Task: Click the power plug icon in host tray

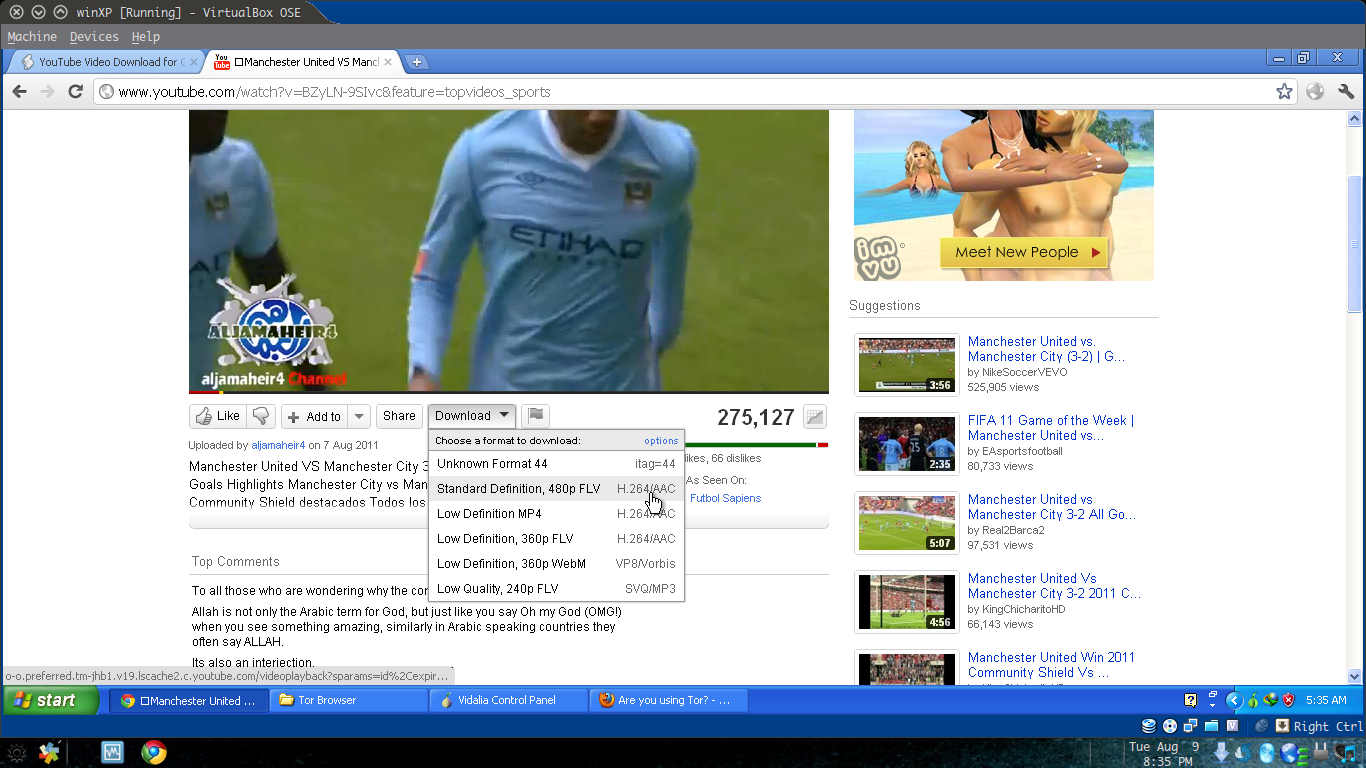Action: pyautogui.click(x=1320, y=752)
